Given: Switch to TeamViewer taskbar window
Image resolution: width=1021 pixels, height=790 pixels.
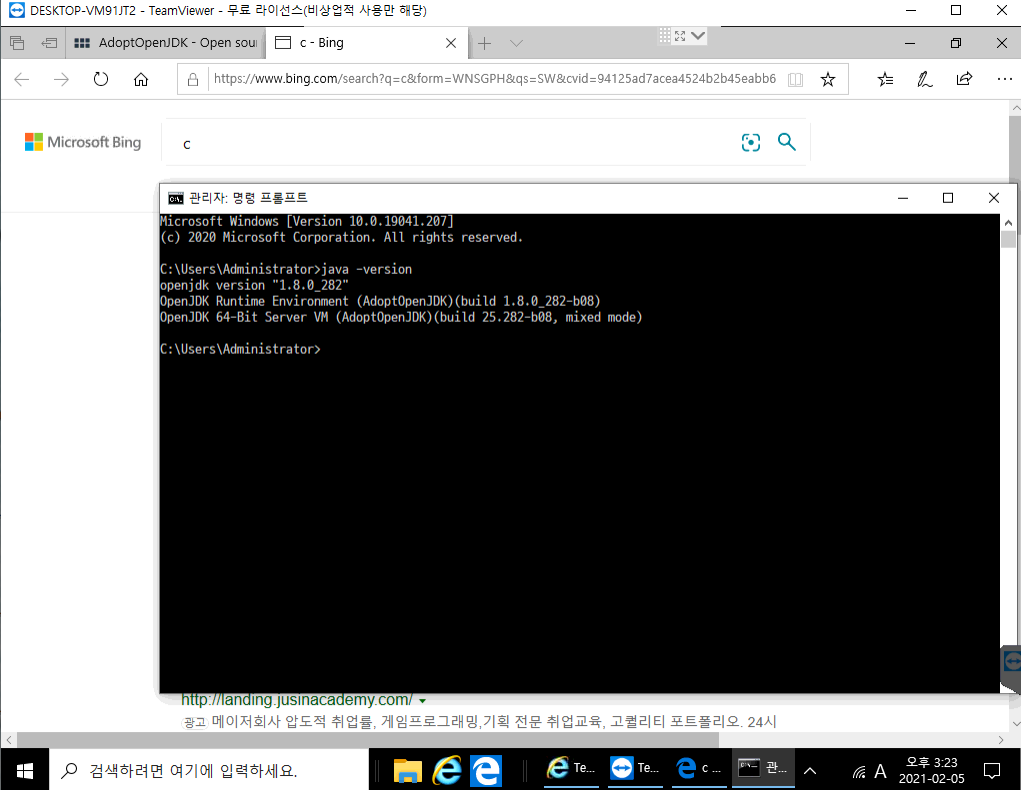Looking at the screenshot, I should point(636,769).
